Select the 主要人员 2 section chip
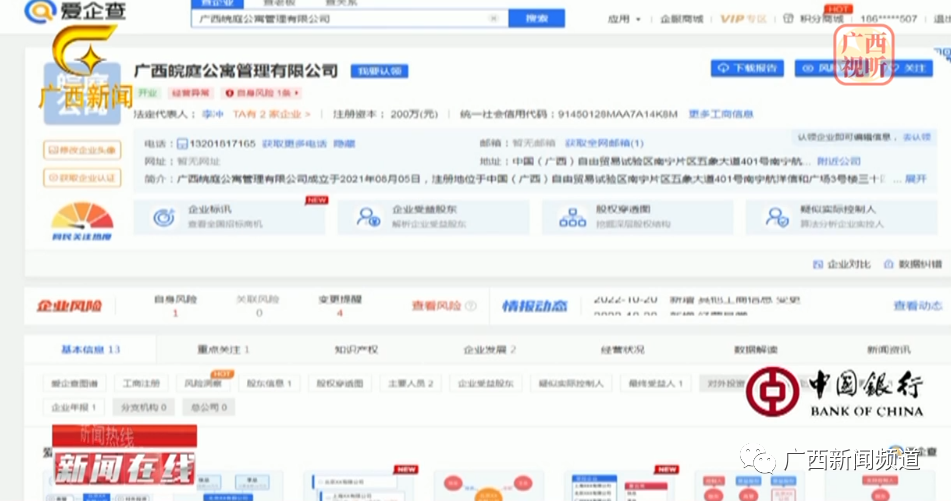Image resolution: width=951 pixels, height=501 pixels. [x=411, y=383]
